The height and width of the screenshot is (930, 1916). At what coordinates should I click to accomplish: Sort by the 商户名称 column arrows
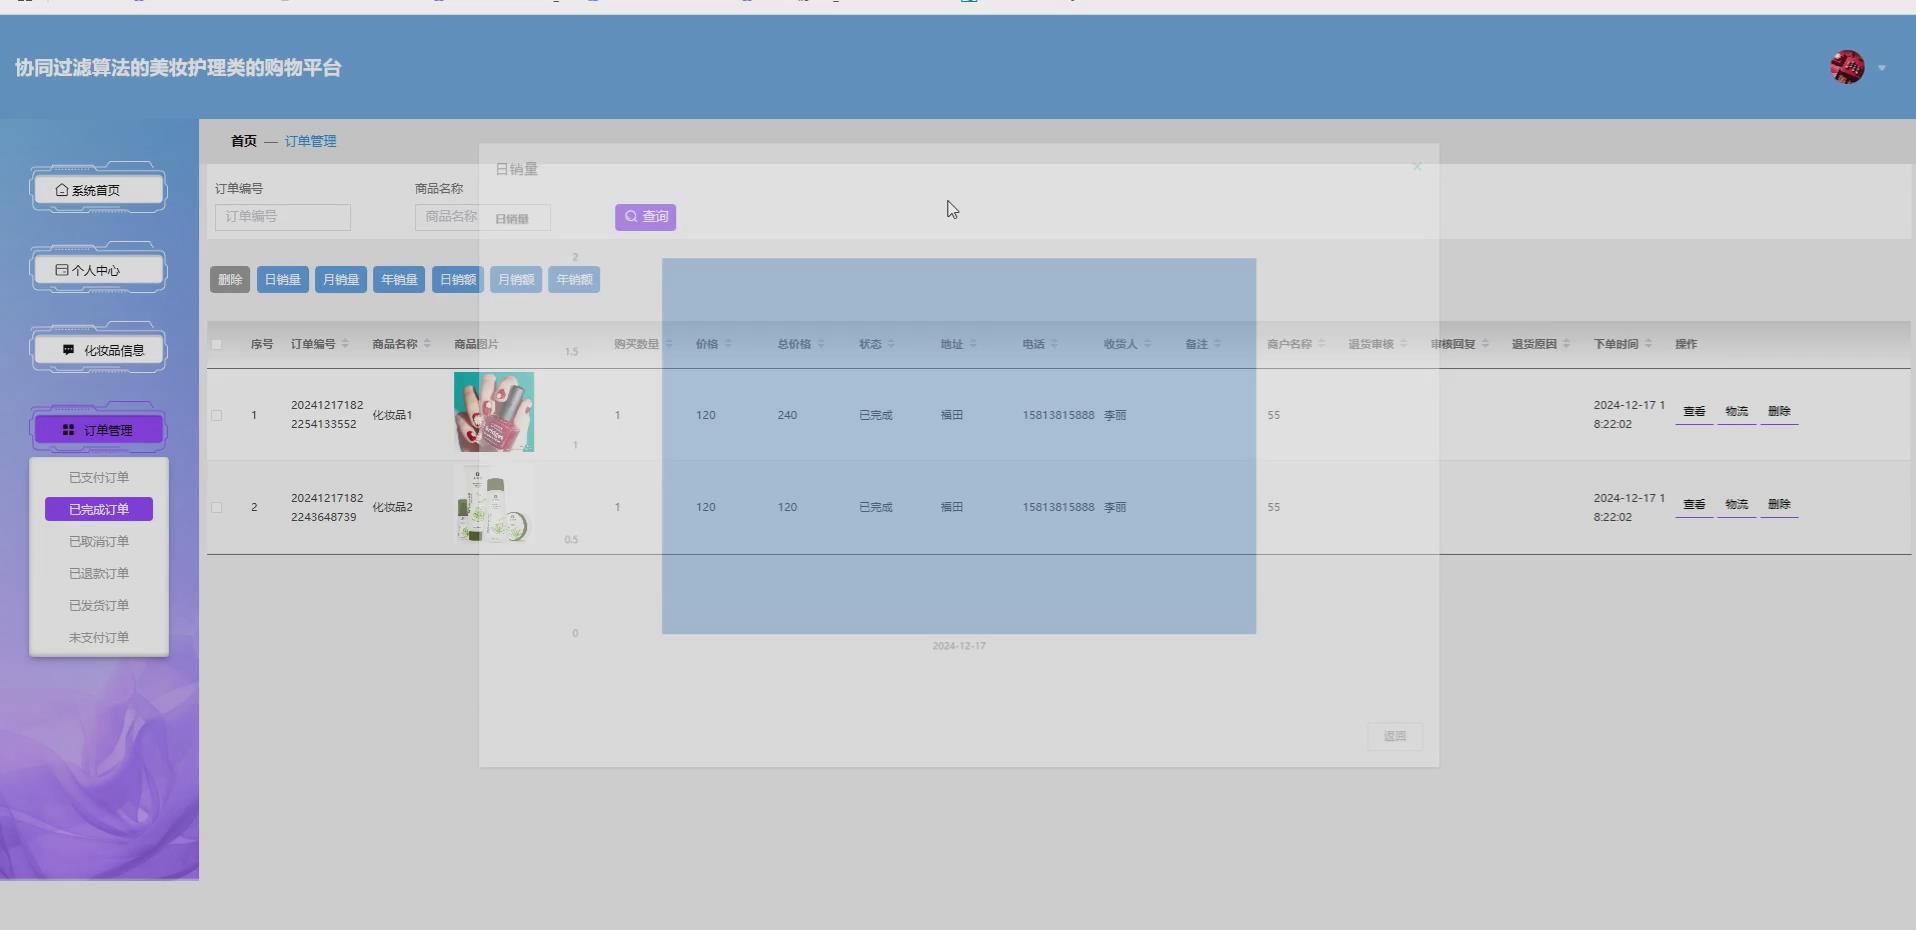(x=1321, y=344)
